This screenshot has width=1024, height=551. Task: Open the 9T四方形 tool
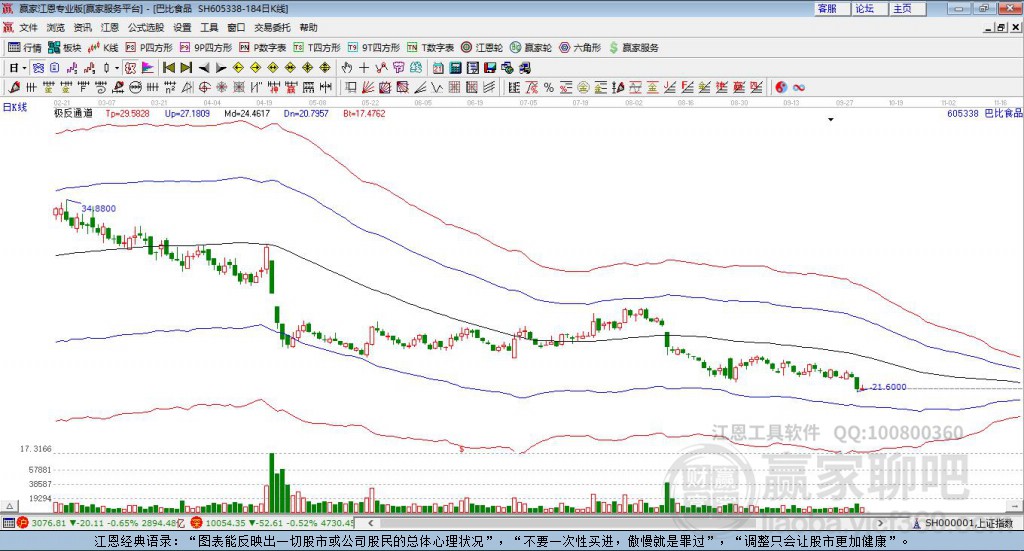click(x=374, y=48)
